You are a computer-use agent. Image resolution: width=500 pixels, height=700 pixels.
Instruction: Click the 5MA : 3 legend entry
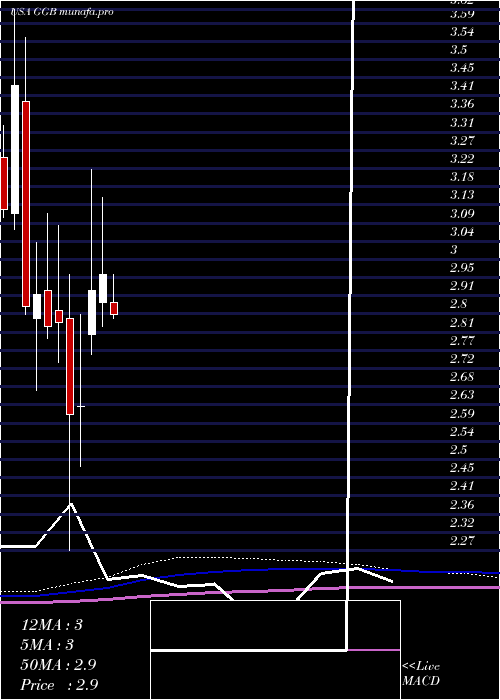(47, 645)
